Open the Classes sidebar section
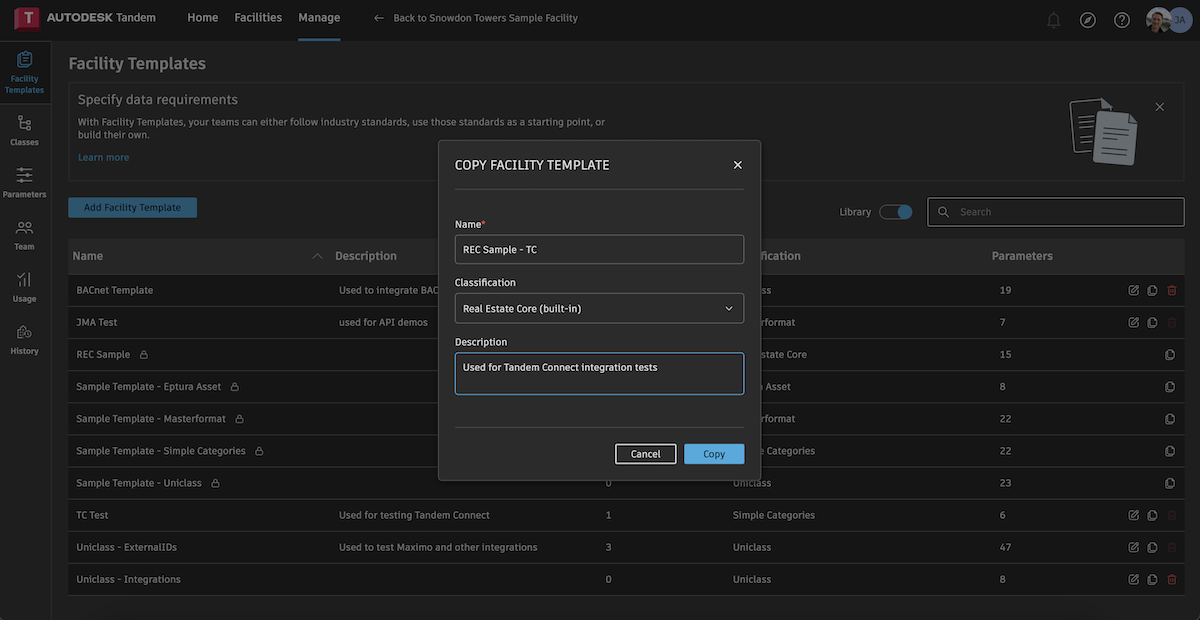Viewport: 1200px width, 620px height. (x=24, y=130)
